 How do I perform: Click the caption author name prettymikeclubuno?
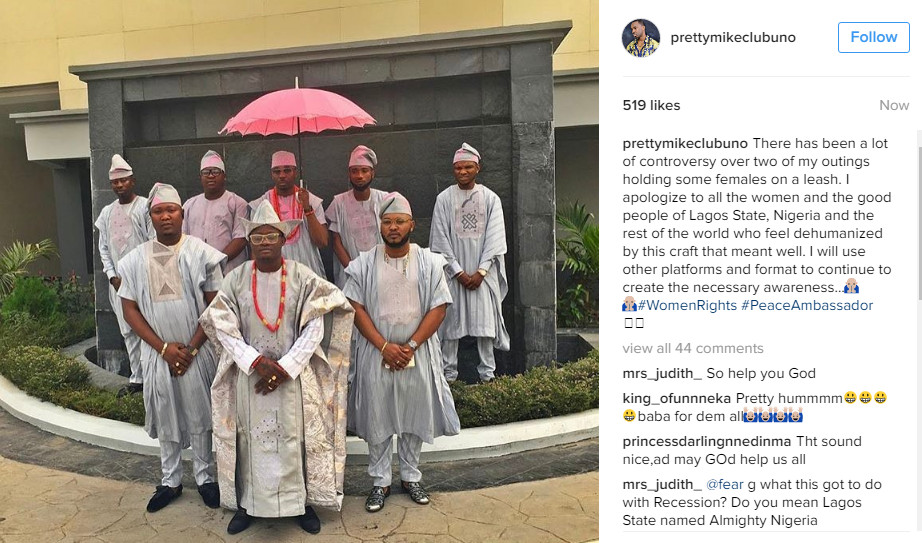pos(685,144)
